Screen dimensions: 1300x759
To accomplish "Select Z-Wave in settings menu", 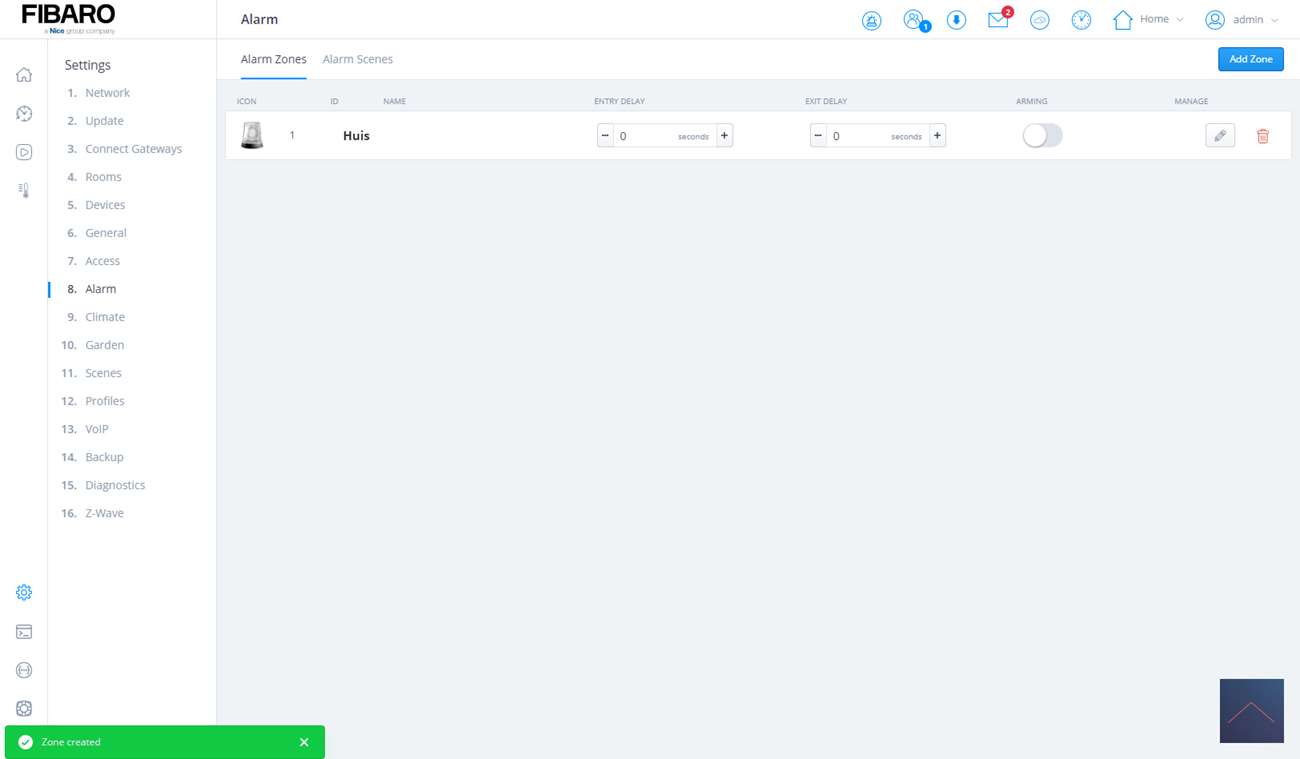I will tap(104, 513).
